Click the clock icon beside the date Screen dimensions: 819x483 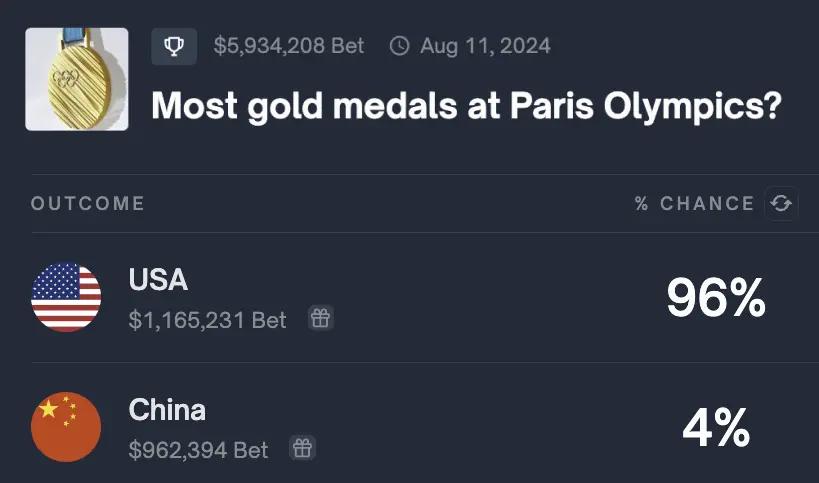click(399, 46)
